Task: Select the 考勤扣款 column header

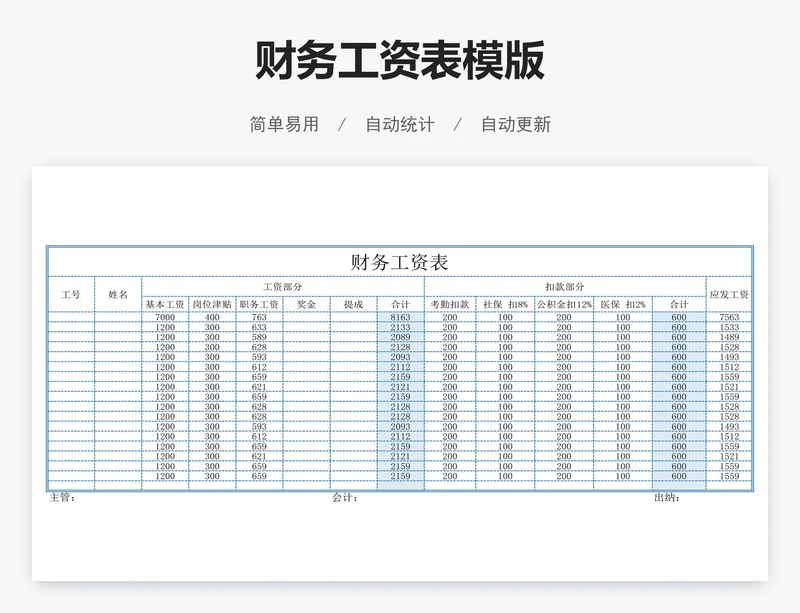Action: coord(449,304)
